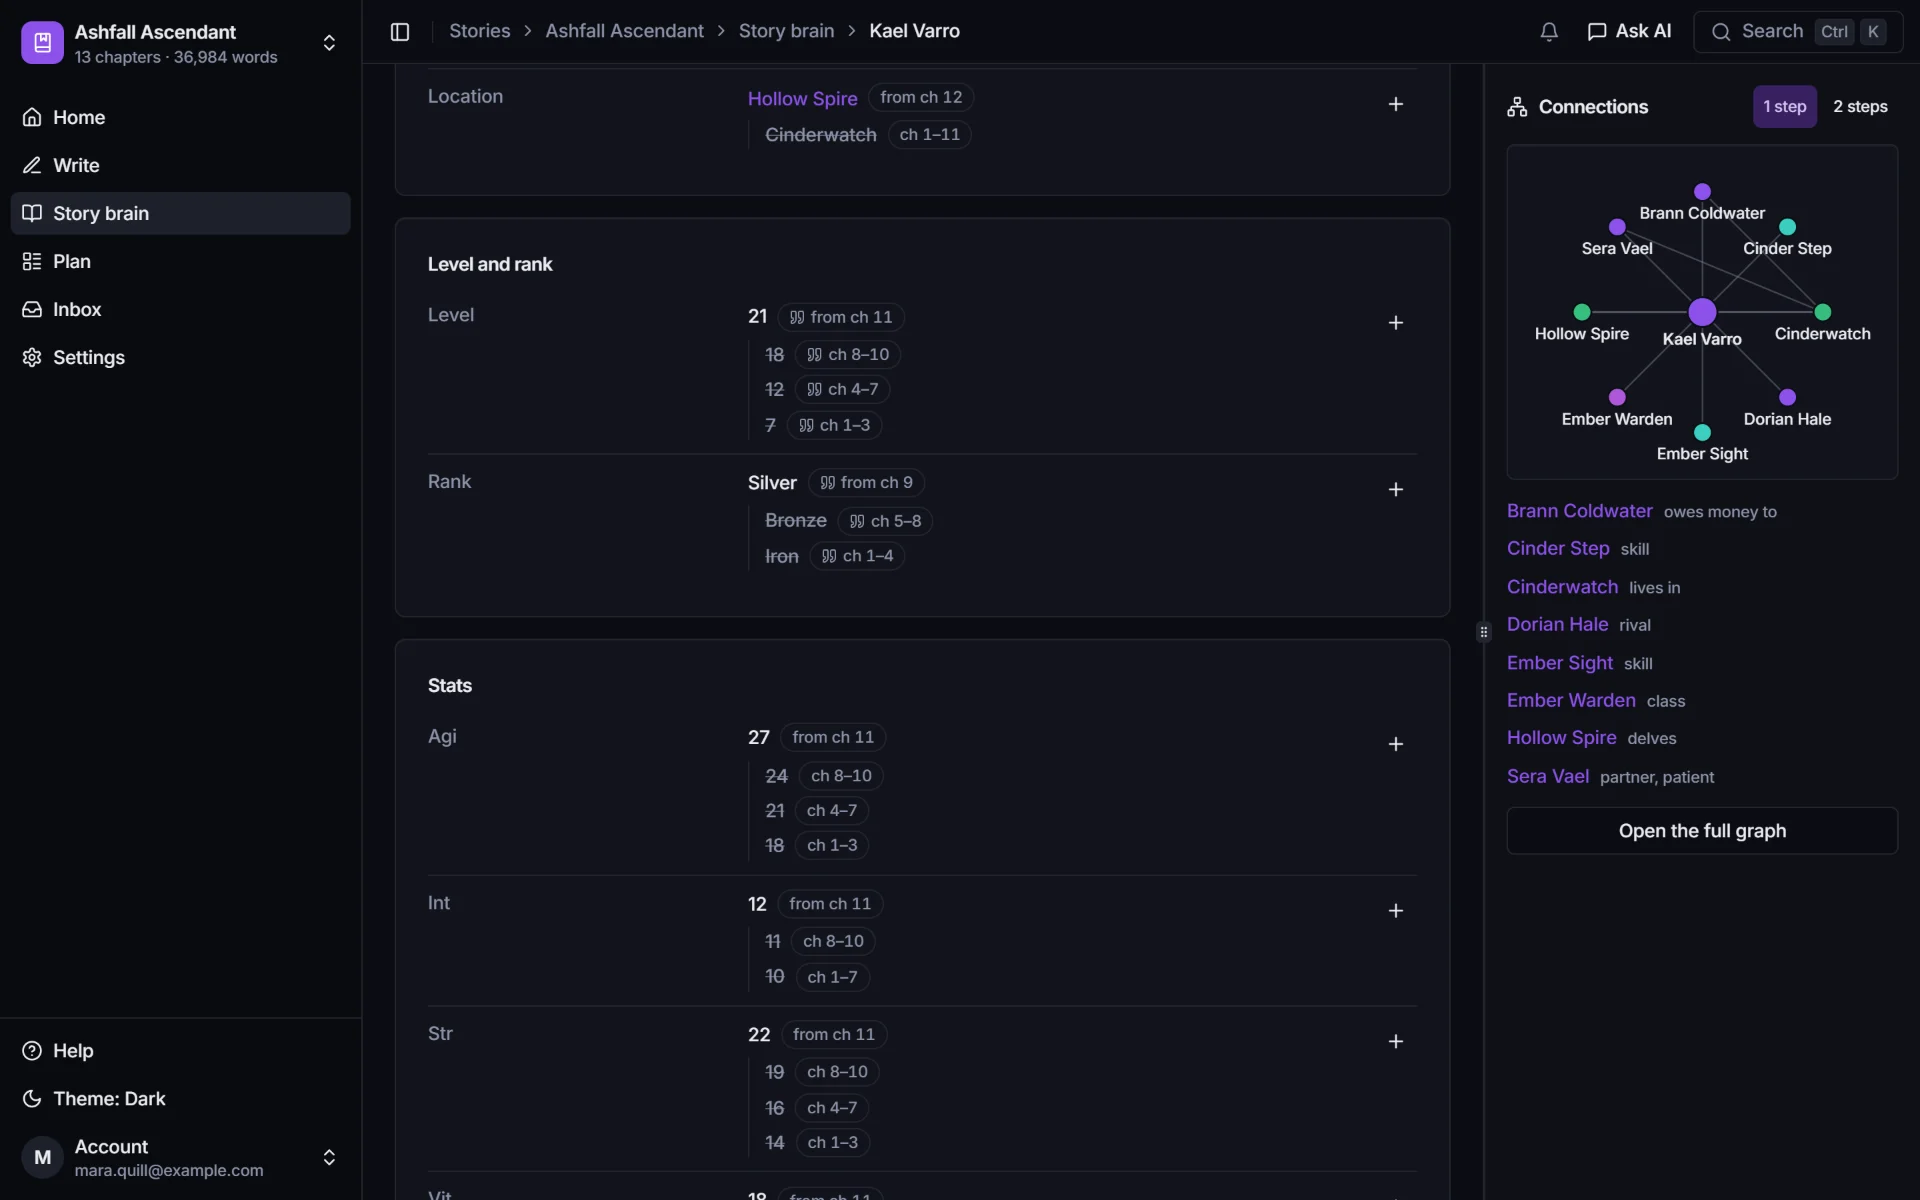The image size is (1920, 1200).
Task: Add a new Int stat value
Action: pyautogui.click(x=1395, y=911)
